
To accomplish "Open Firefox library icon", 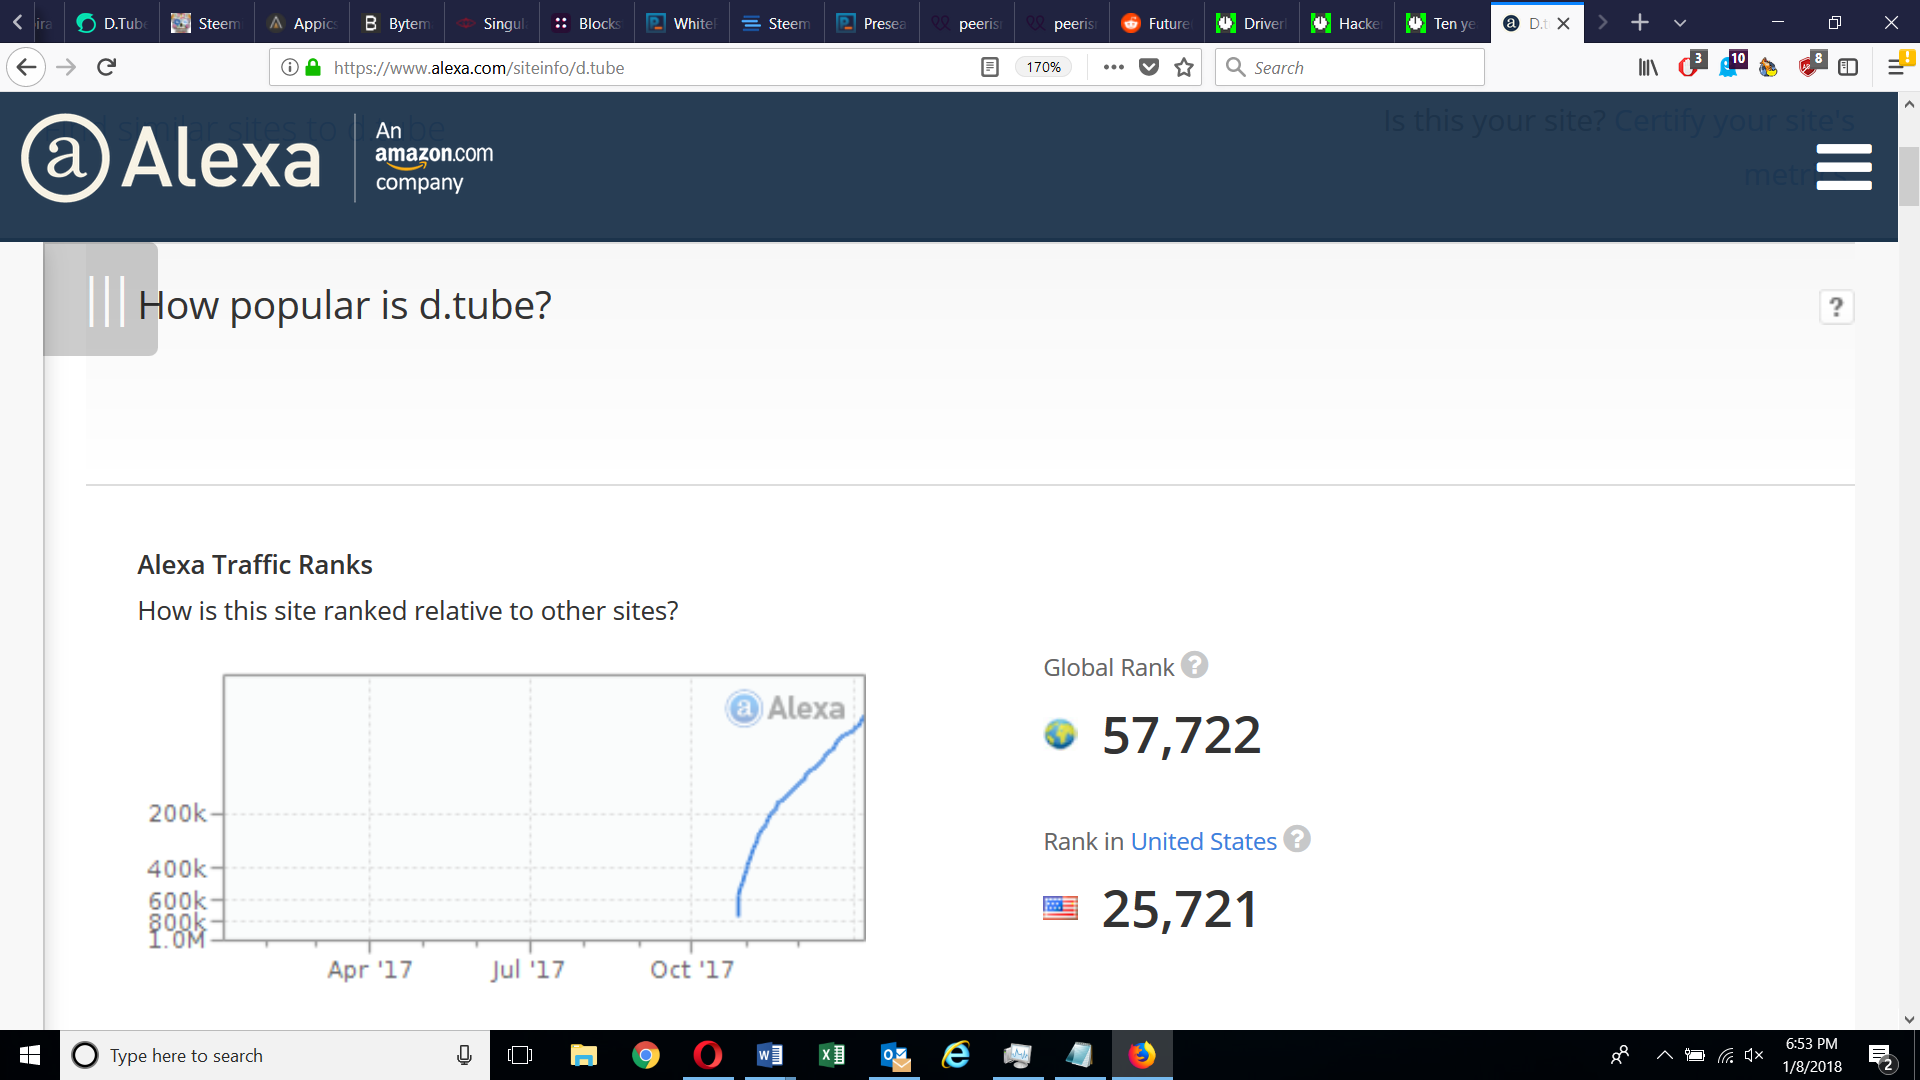I will tap(1648, 67).
